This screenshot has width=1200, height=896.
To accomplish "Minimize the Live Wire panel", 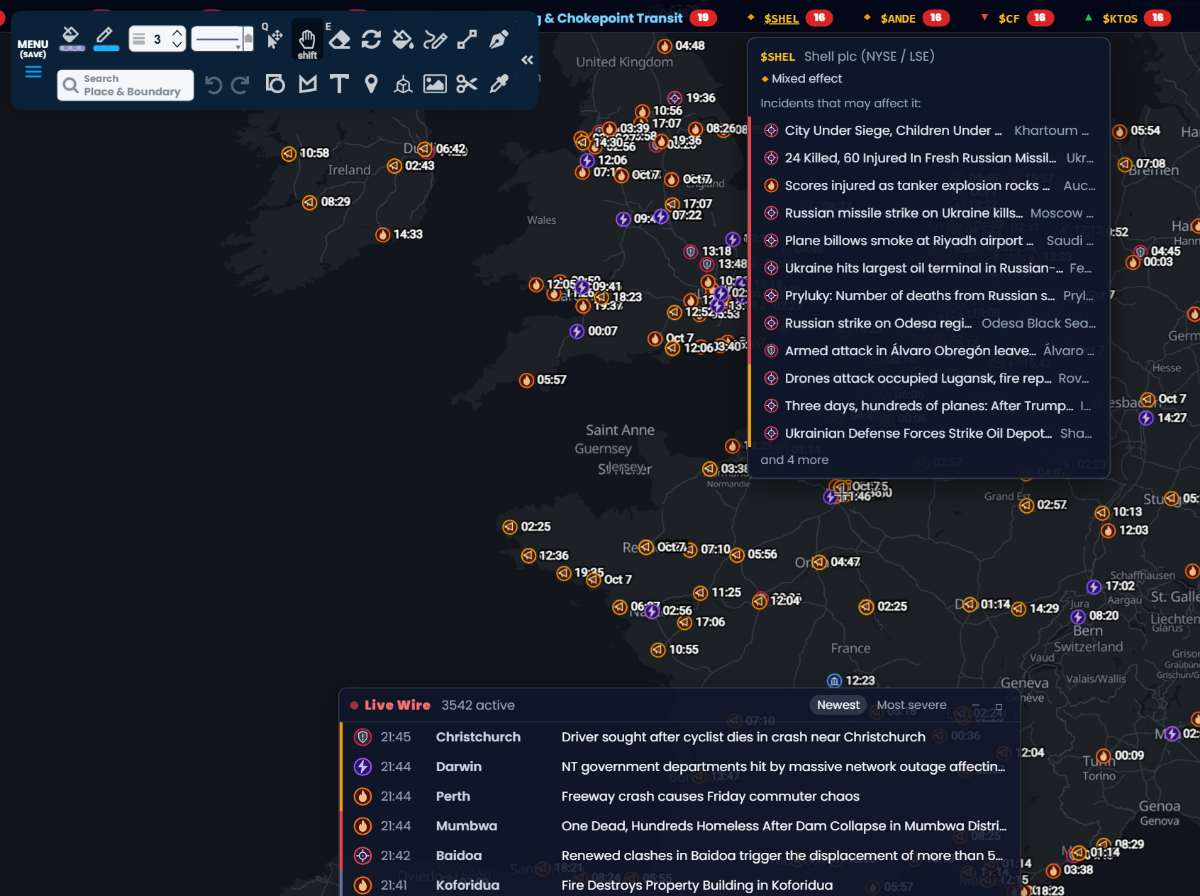I will (x=976, y=705).
